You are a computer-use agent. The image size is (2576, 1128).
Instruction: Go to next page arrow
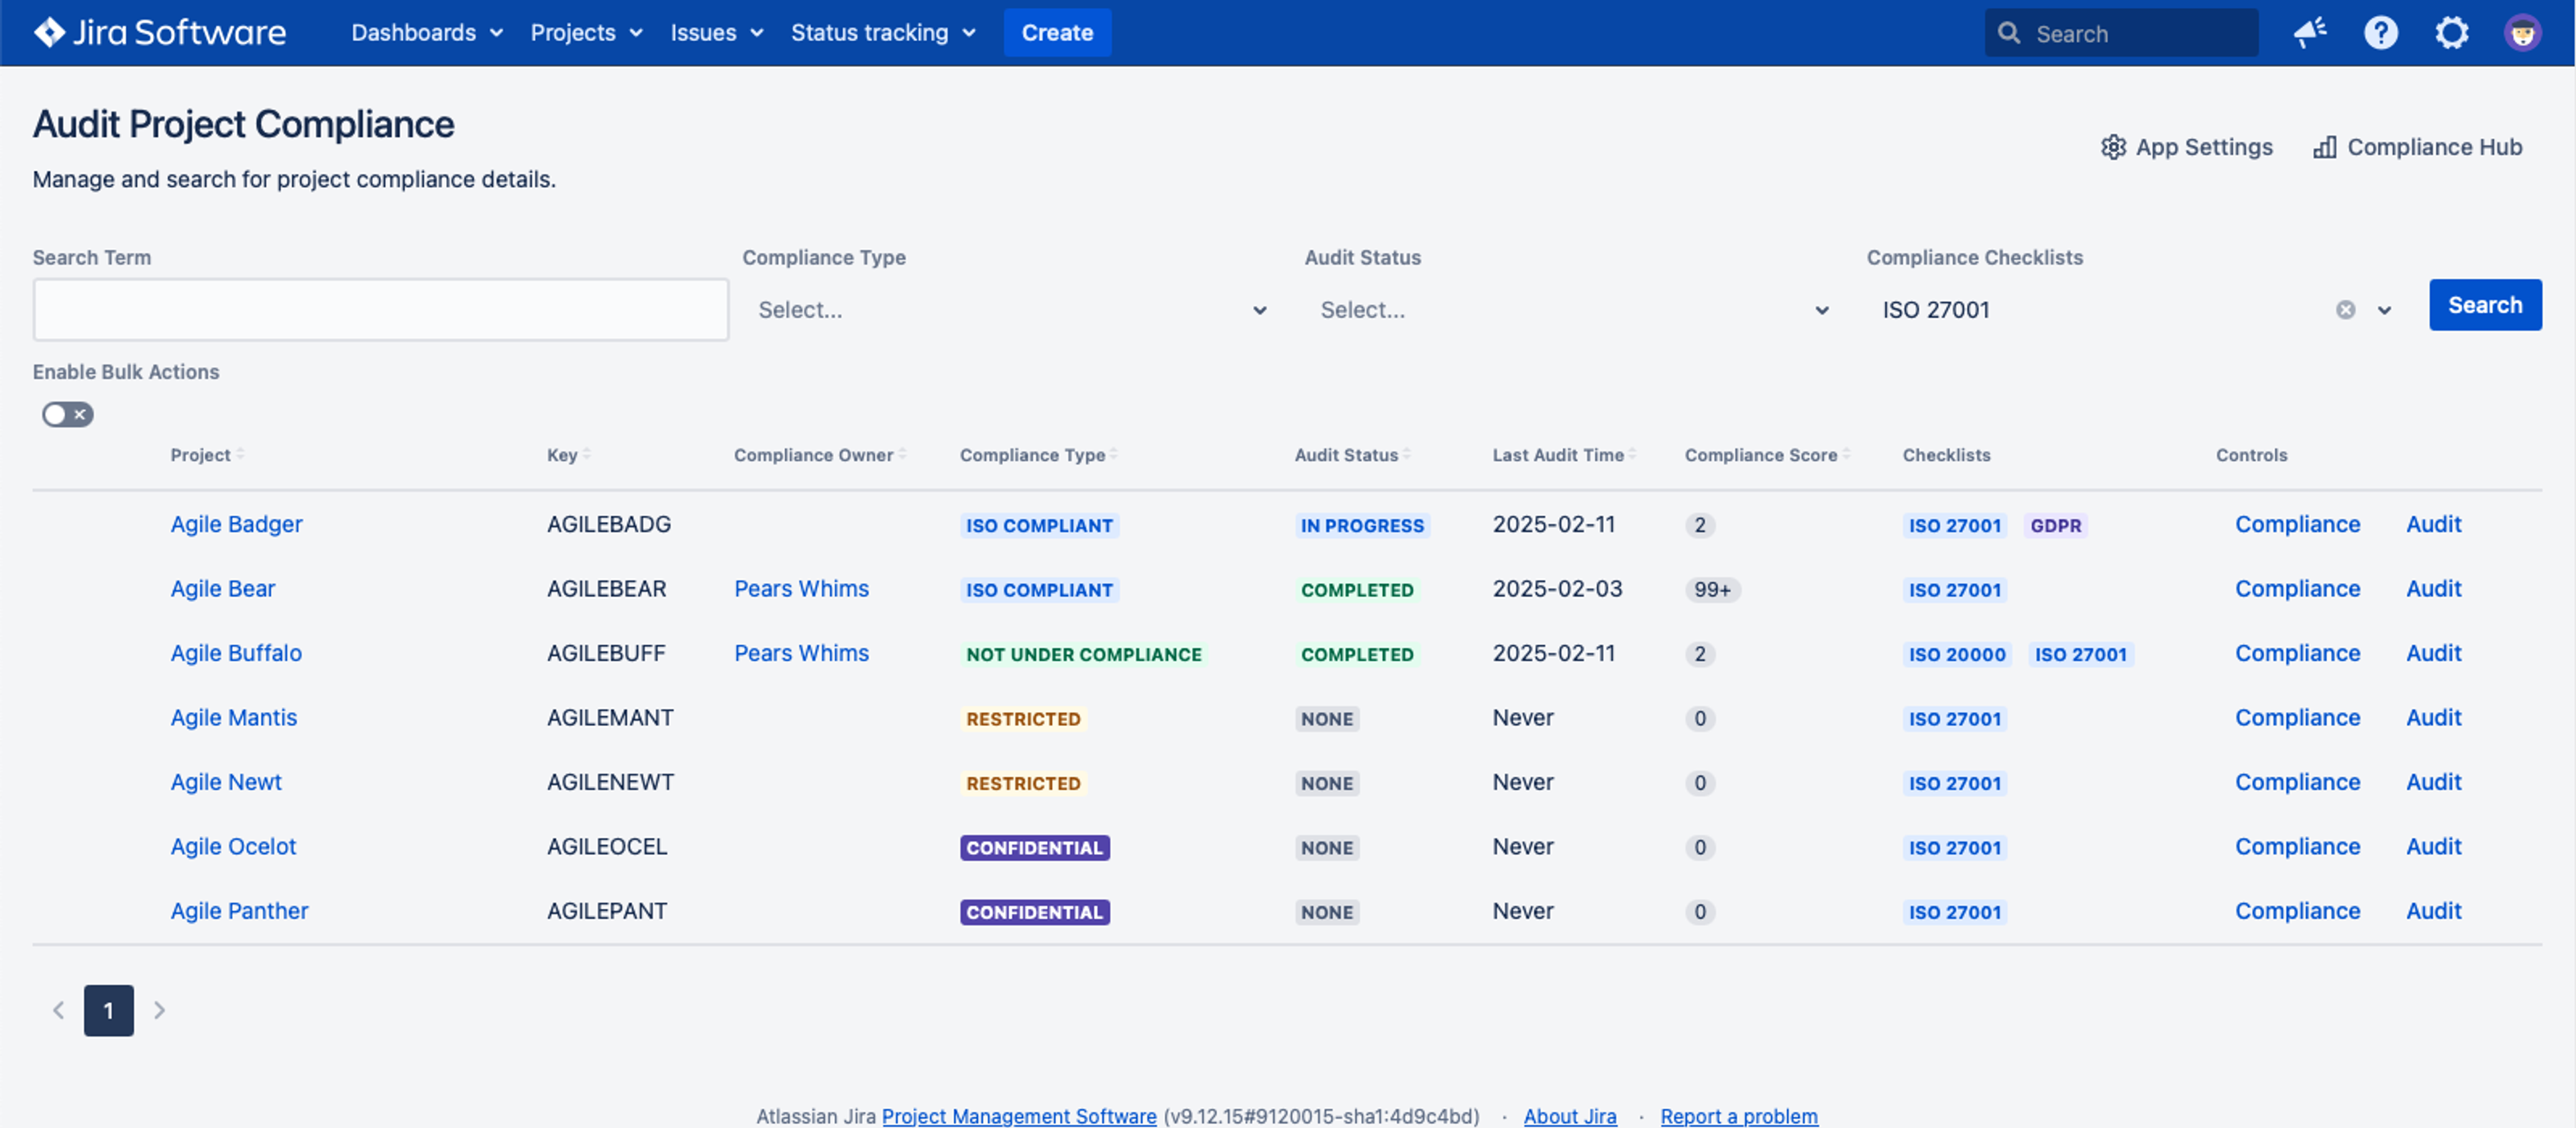(x=159, y=1010)
